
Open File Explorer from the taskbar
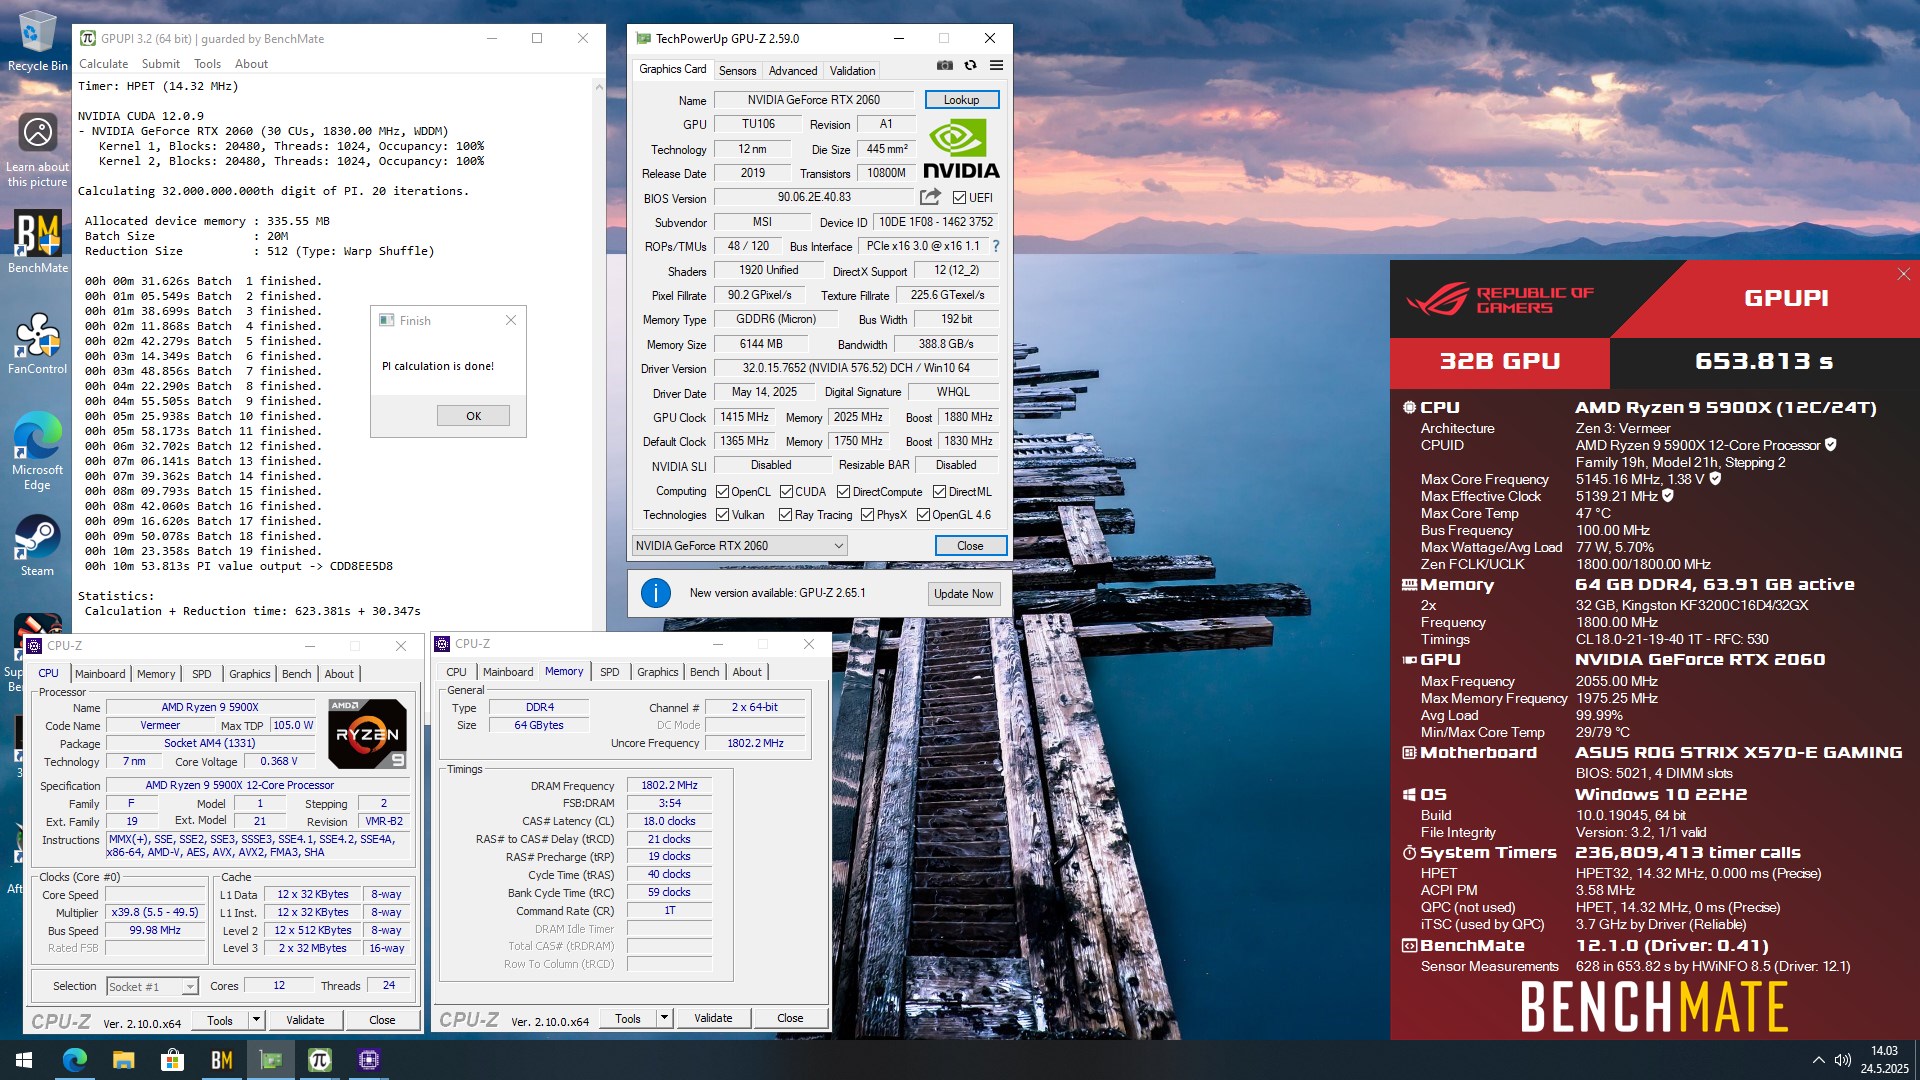pyautogui.click(x=123, y=1060)
